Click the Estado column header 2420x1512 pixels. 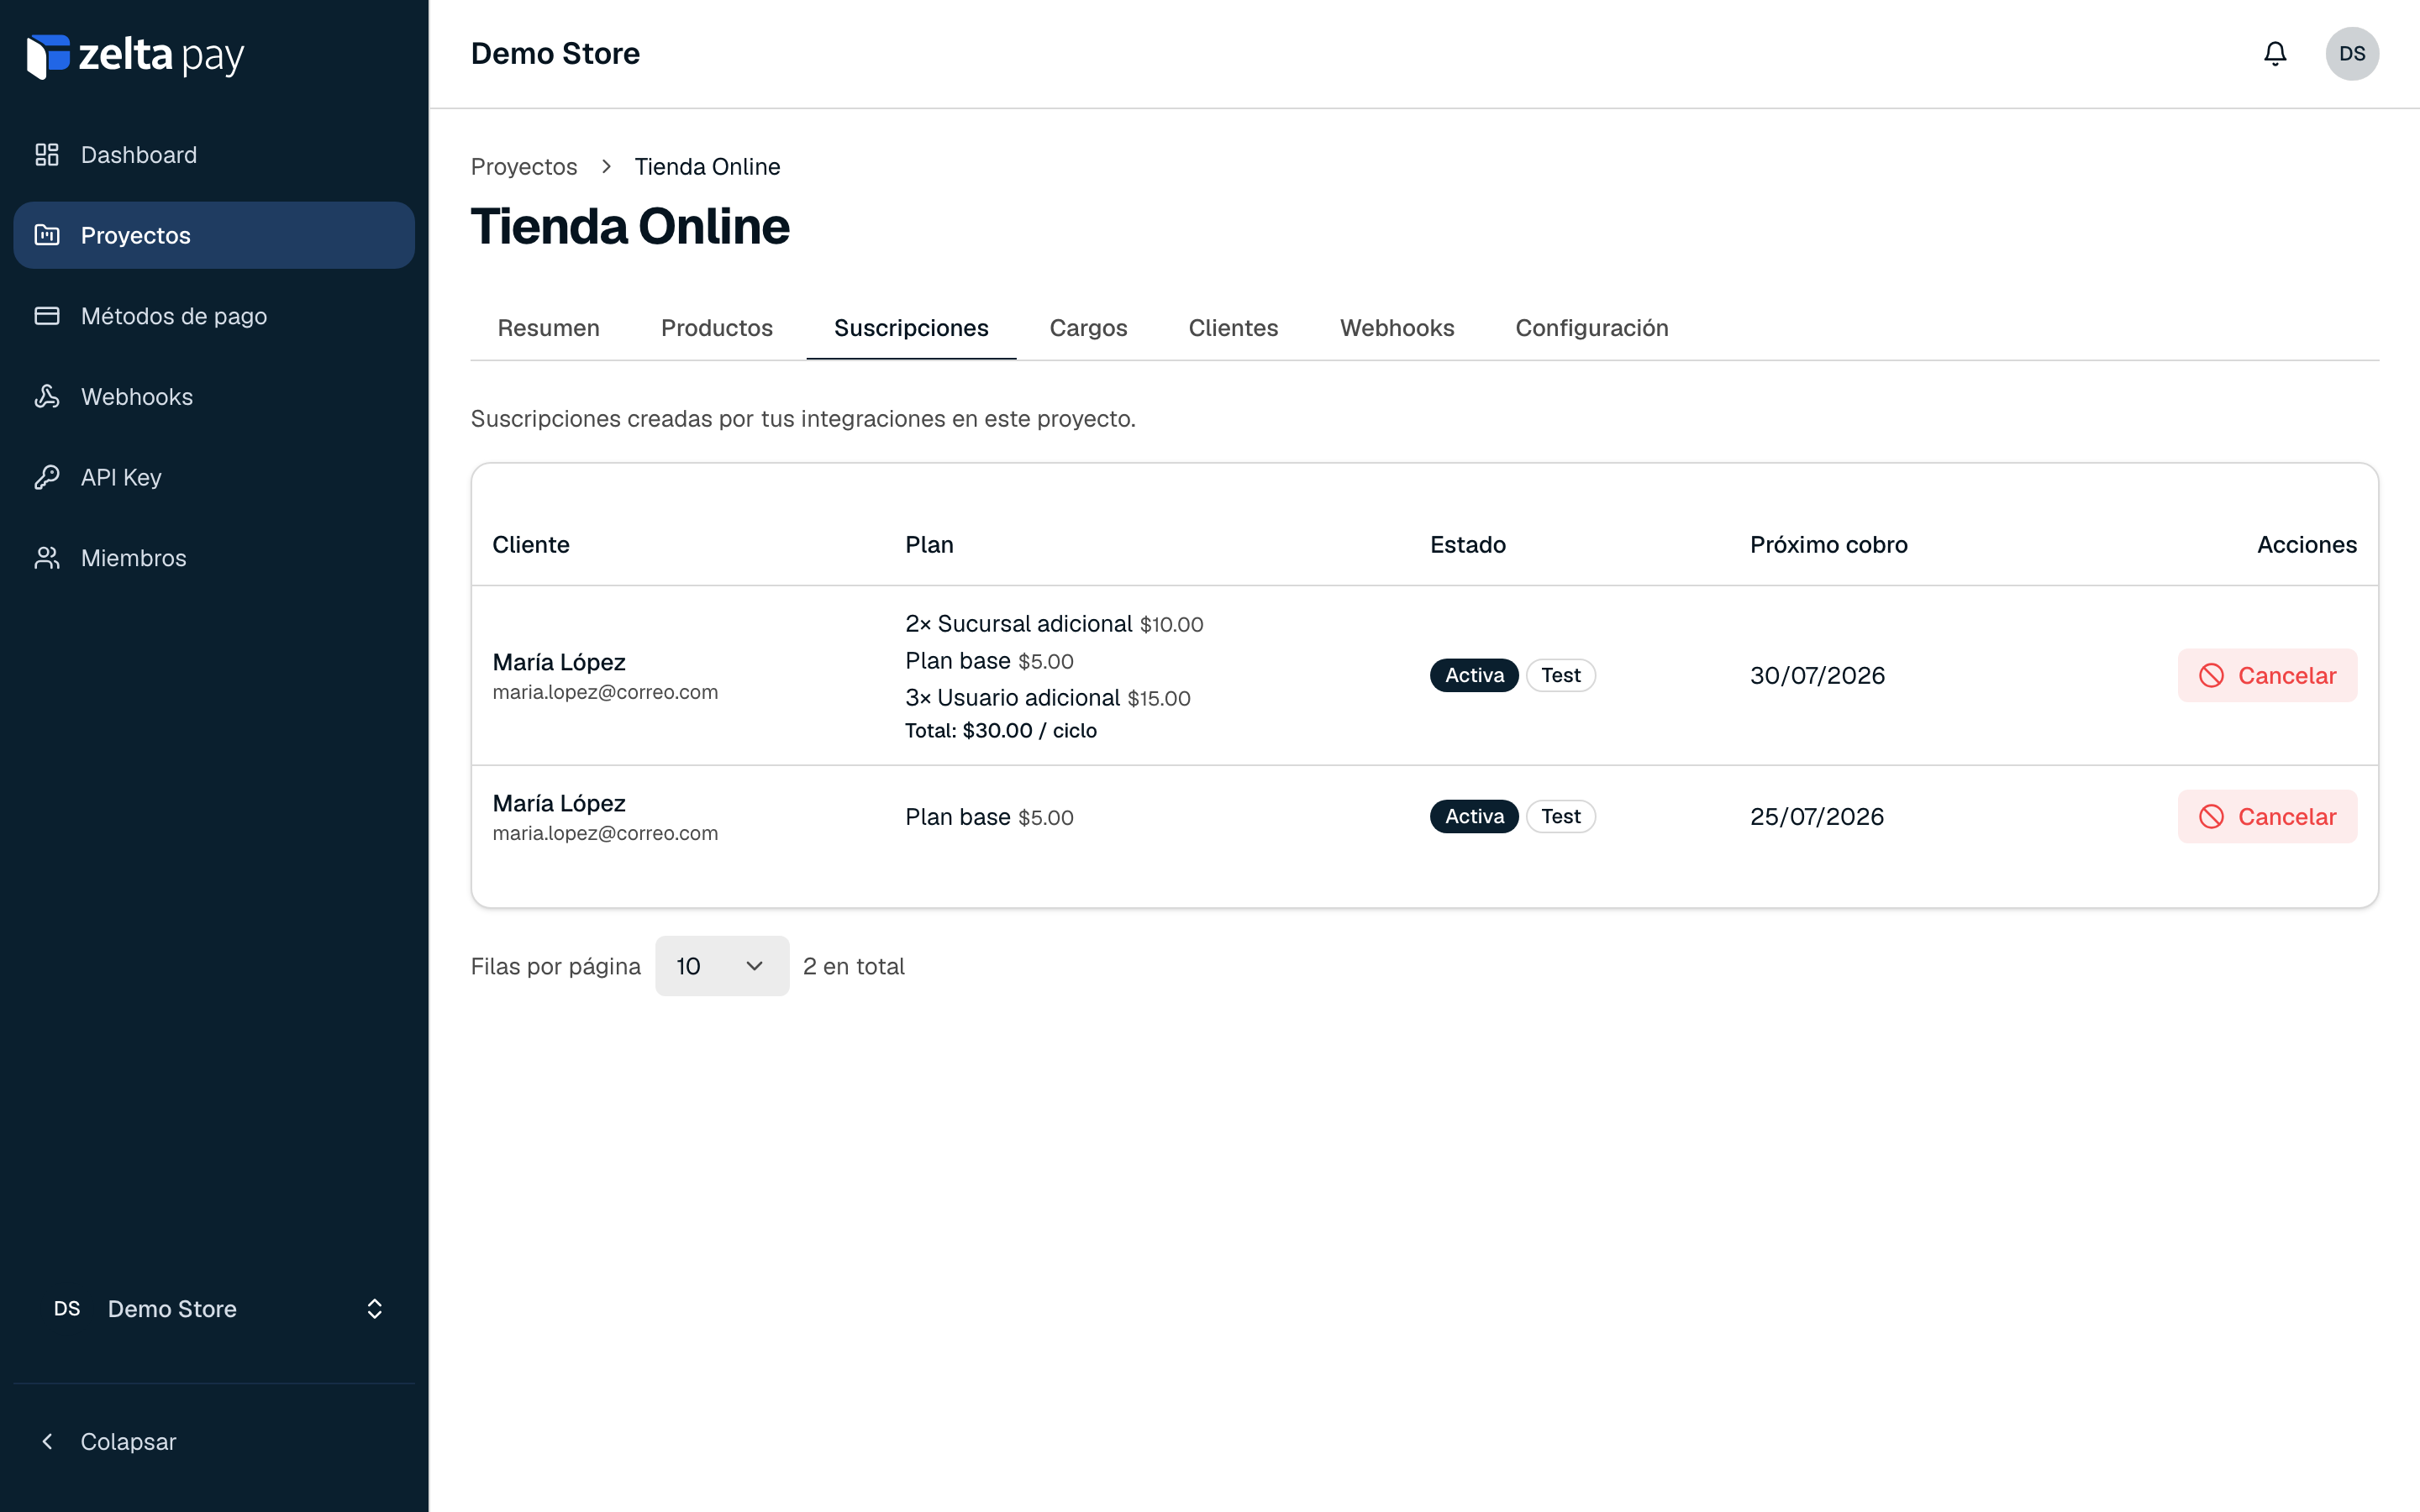pos(1467,545)
